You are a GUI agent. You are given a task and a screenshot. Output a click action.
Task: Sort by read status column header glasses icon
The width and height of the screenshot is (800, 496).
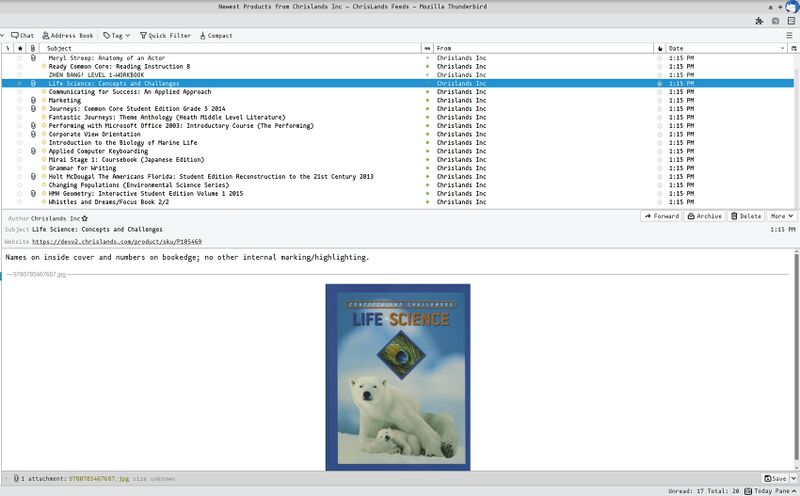click(x=427, y=48)
